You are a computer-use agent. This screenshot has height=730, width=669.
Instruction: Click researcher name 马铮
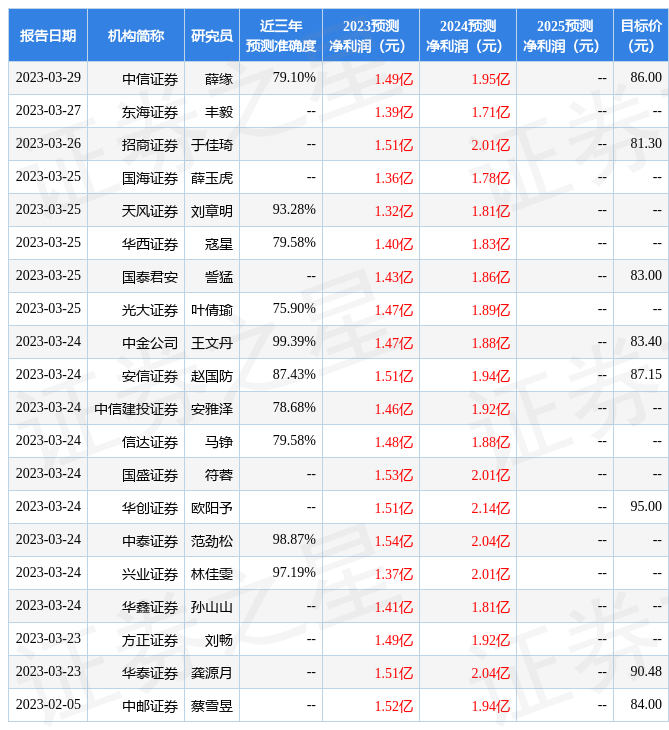click(x=219, y=443)
